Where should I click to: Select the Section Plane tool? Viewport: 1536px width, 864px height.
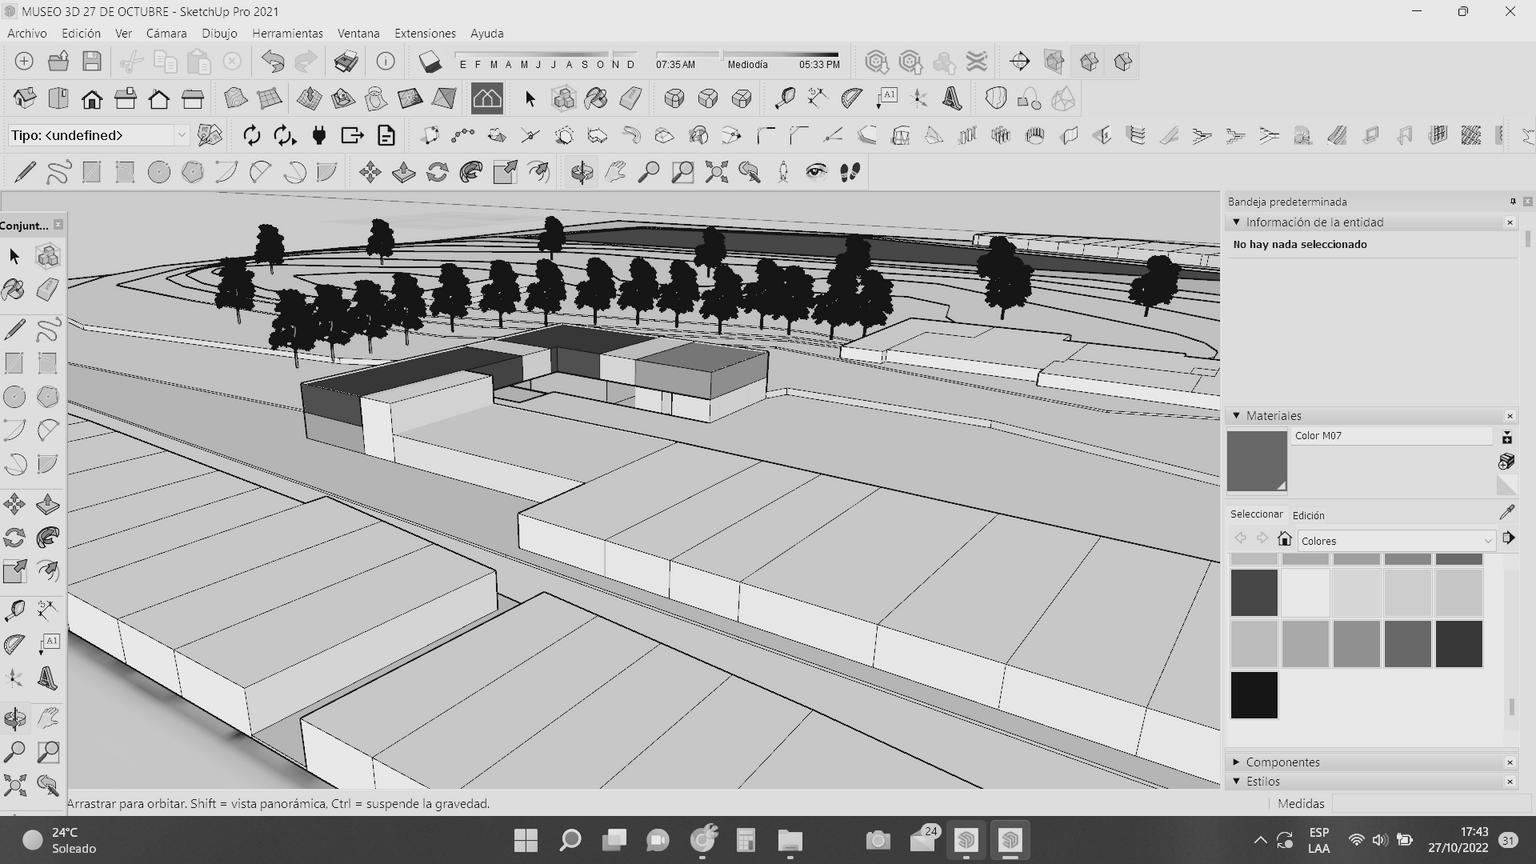(1020, 62)
